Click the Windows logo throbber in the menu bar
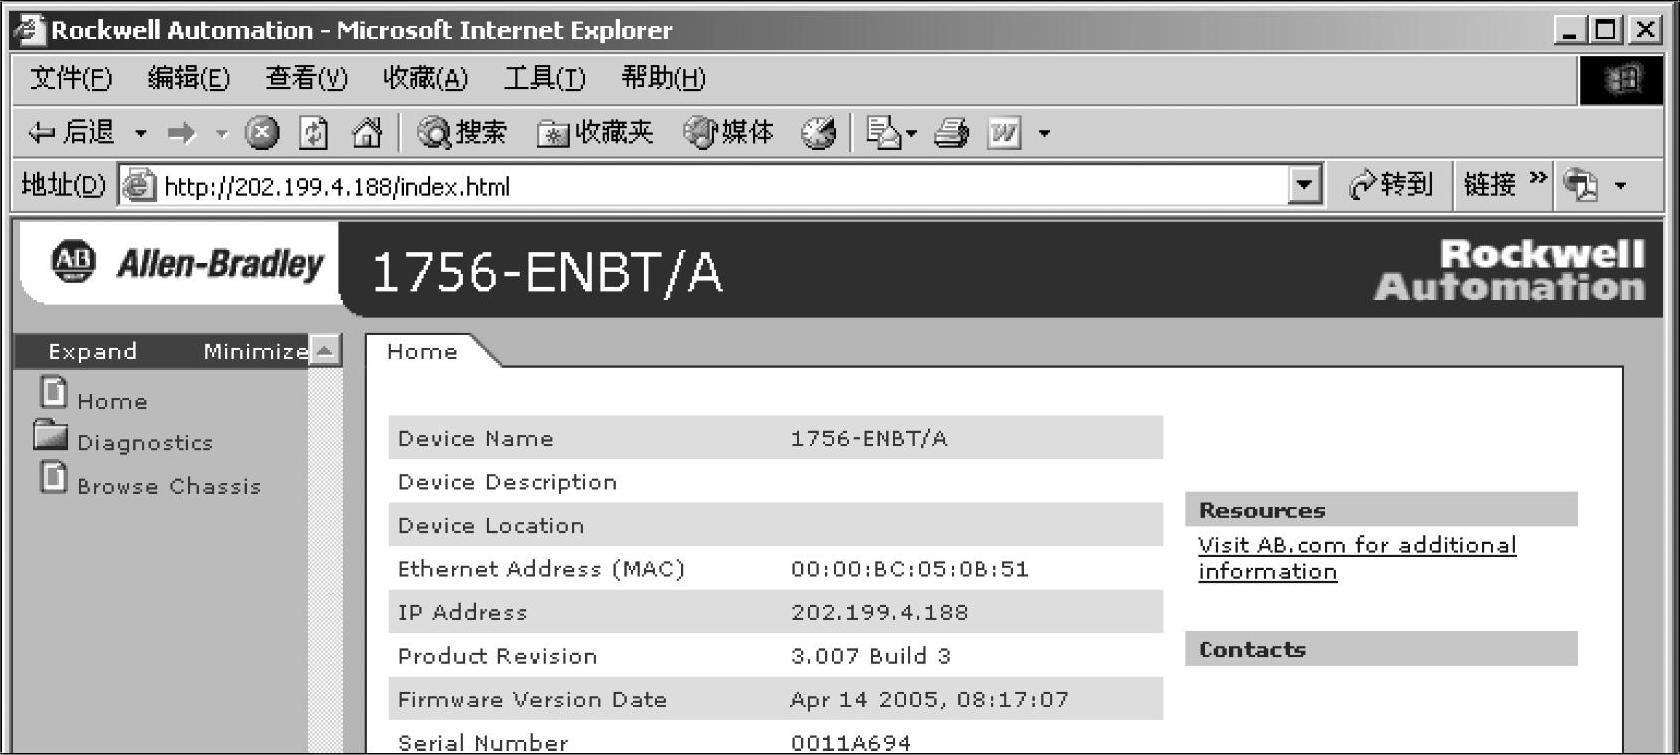This screenshot has height=755, width=1680. click(x=1621, y=79)
